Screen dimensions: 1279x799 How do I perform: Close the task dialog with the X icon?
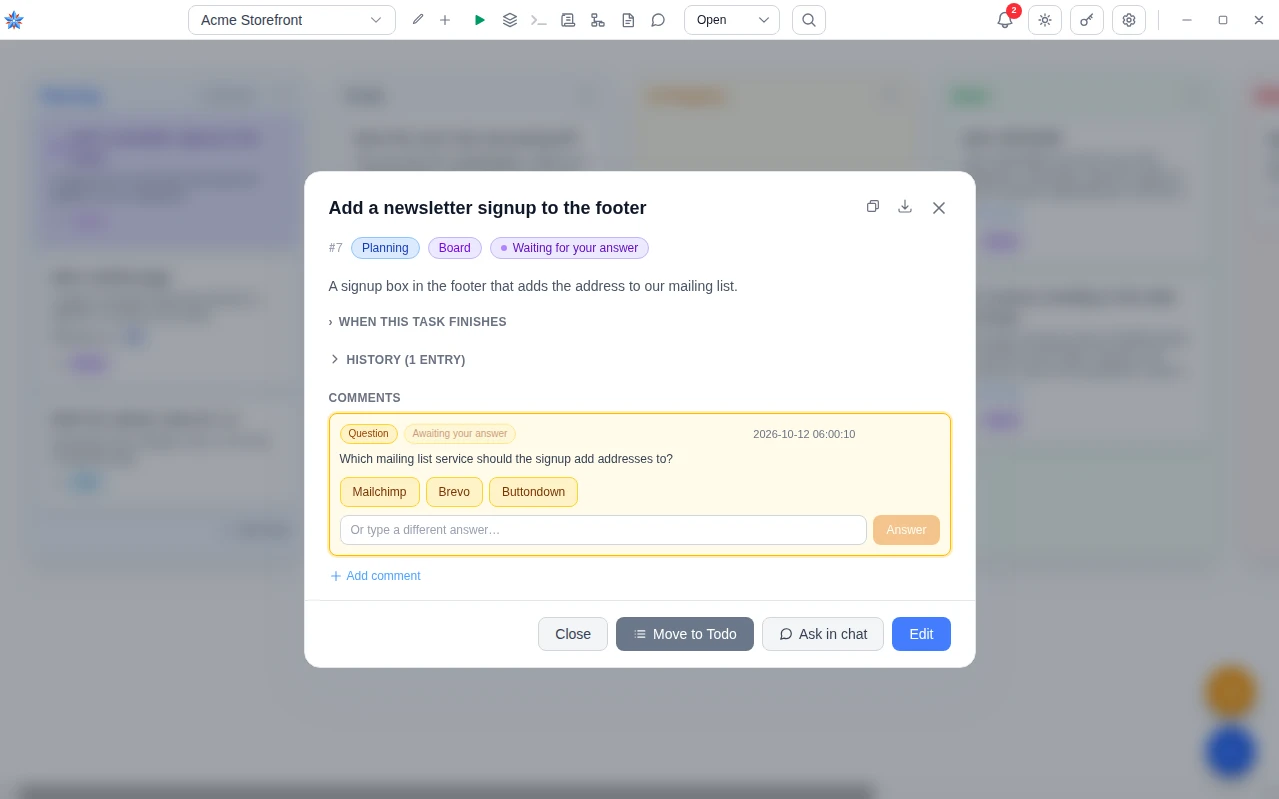(x=939, y=208)
